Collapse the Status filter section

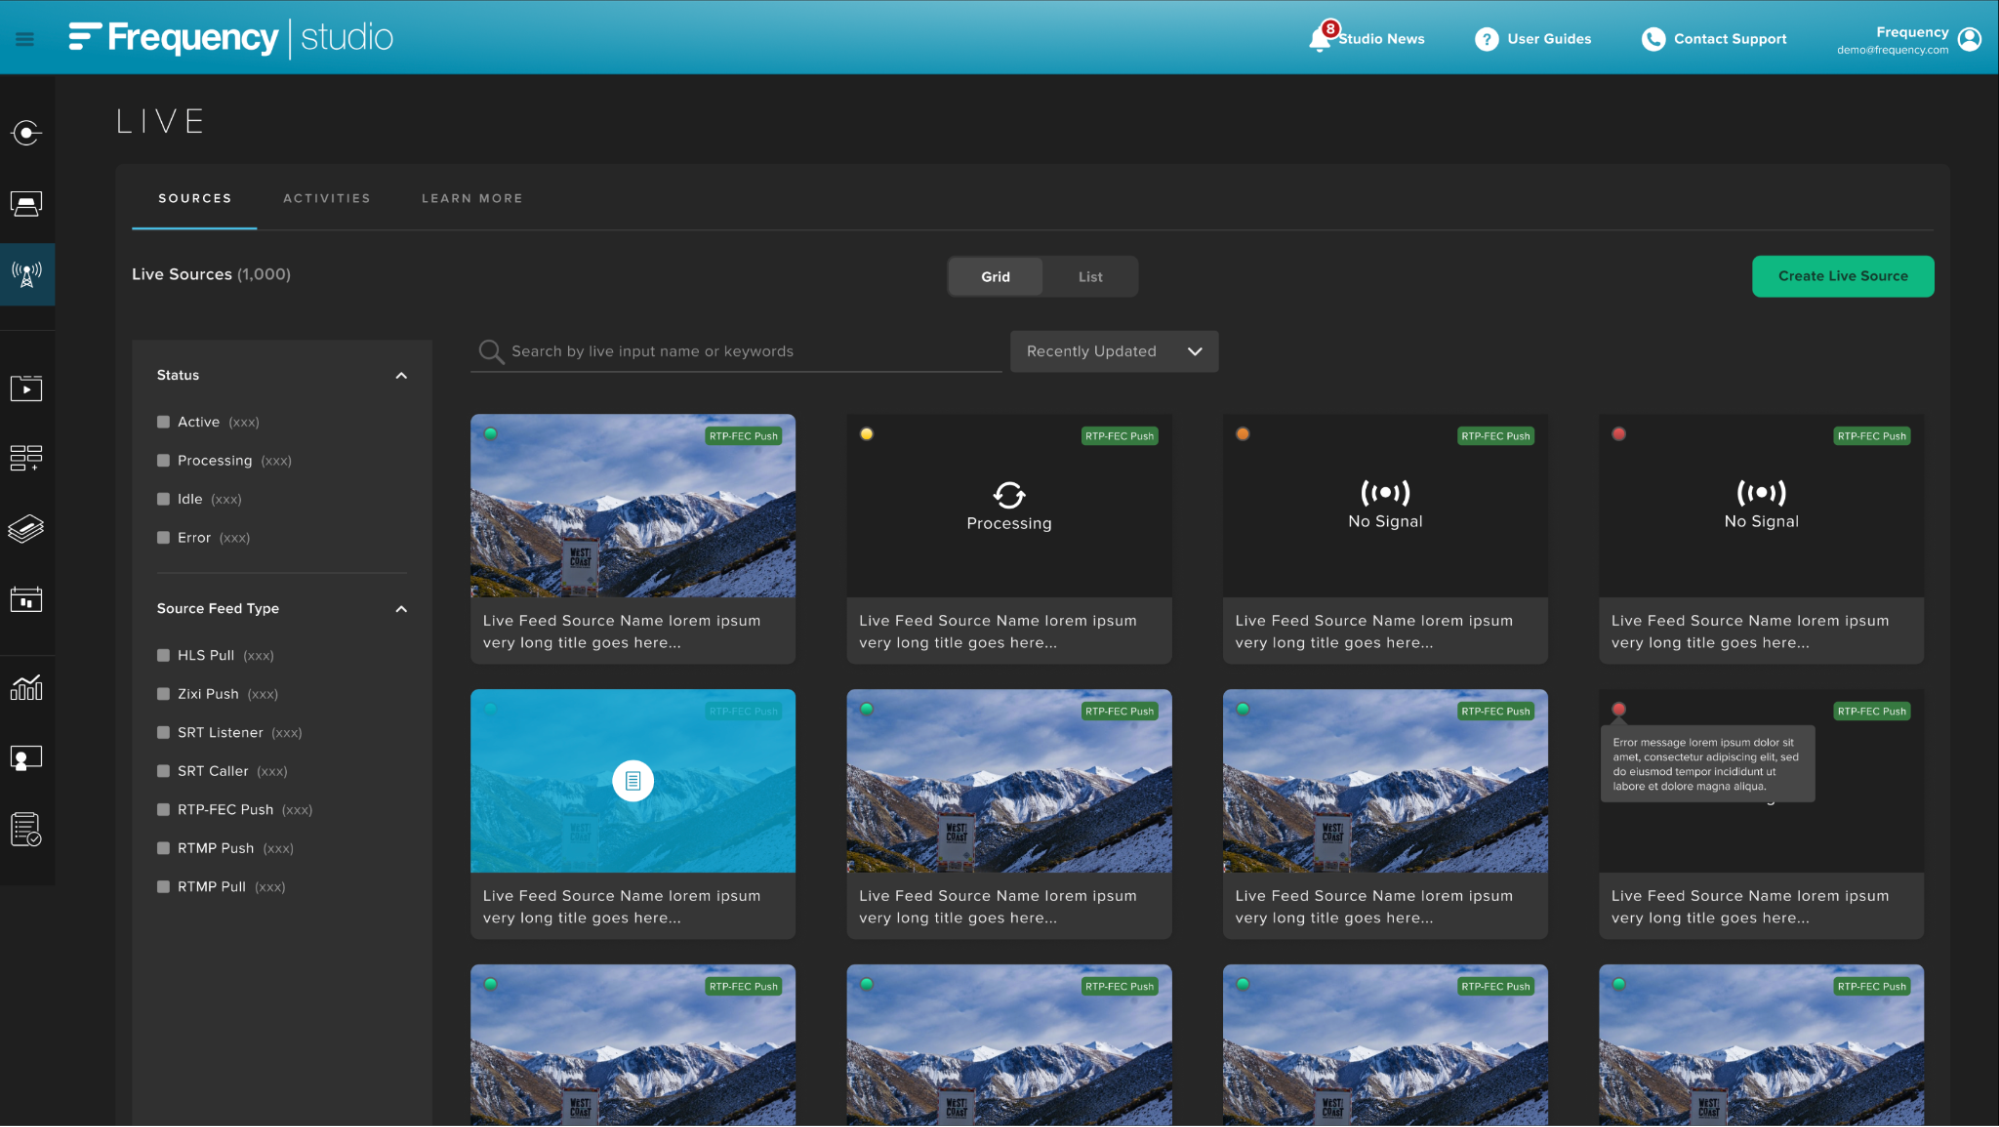401,376
